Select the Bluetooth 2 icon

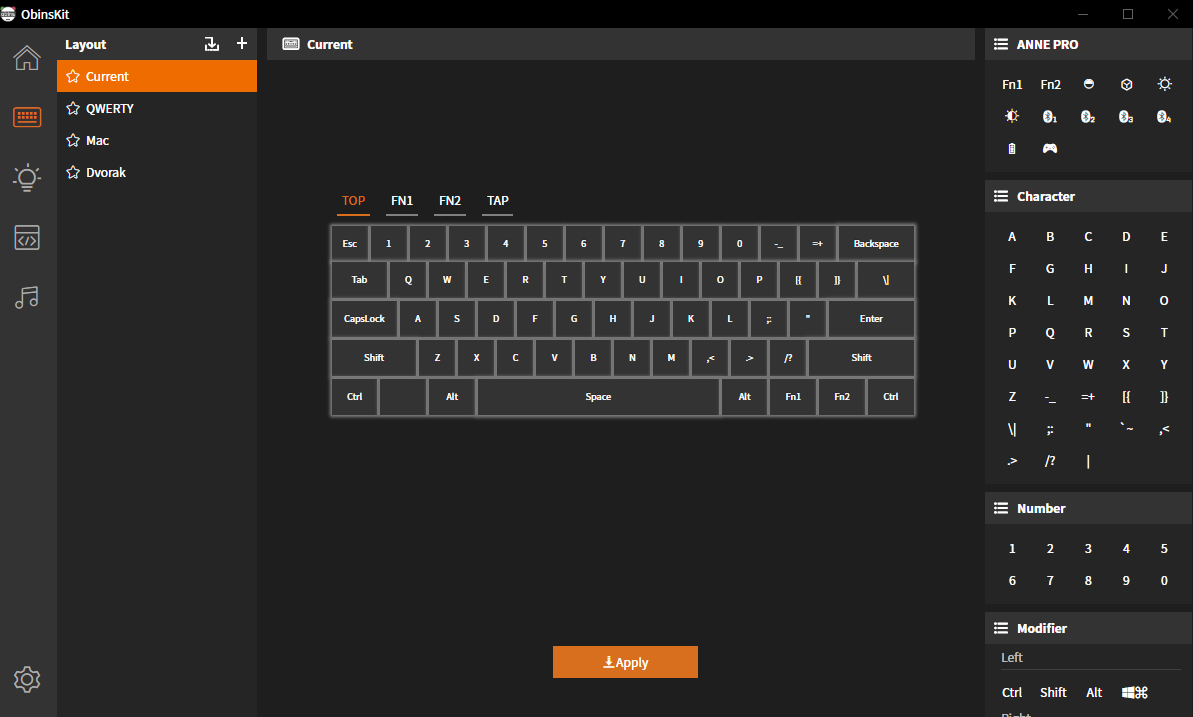pyautogui.click(x=1088, y=116)
